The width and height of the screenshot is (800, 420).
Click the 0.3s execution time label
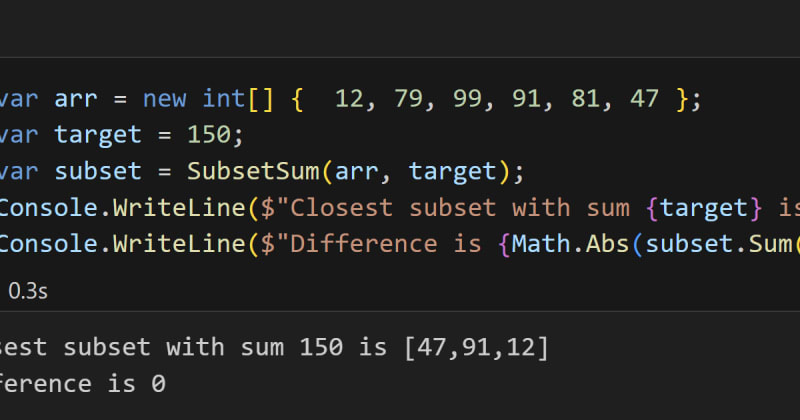click(28, 291)
